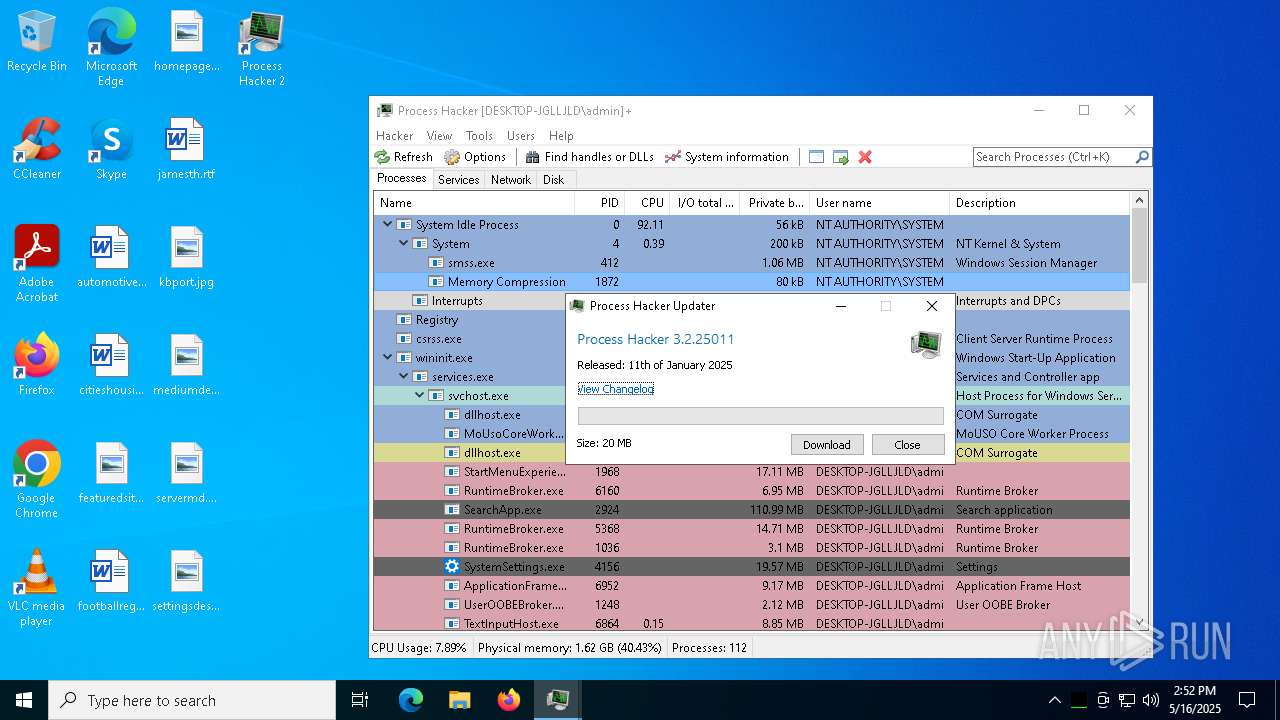Viewport: 1280px width, 720px height.
Task: Select the SearchApp.exe process row
Action: point(752,510)
